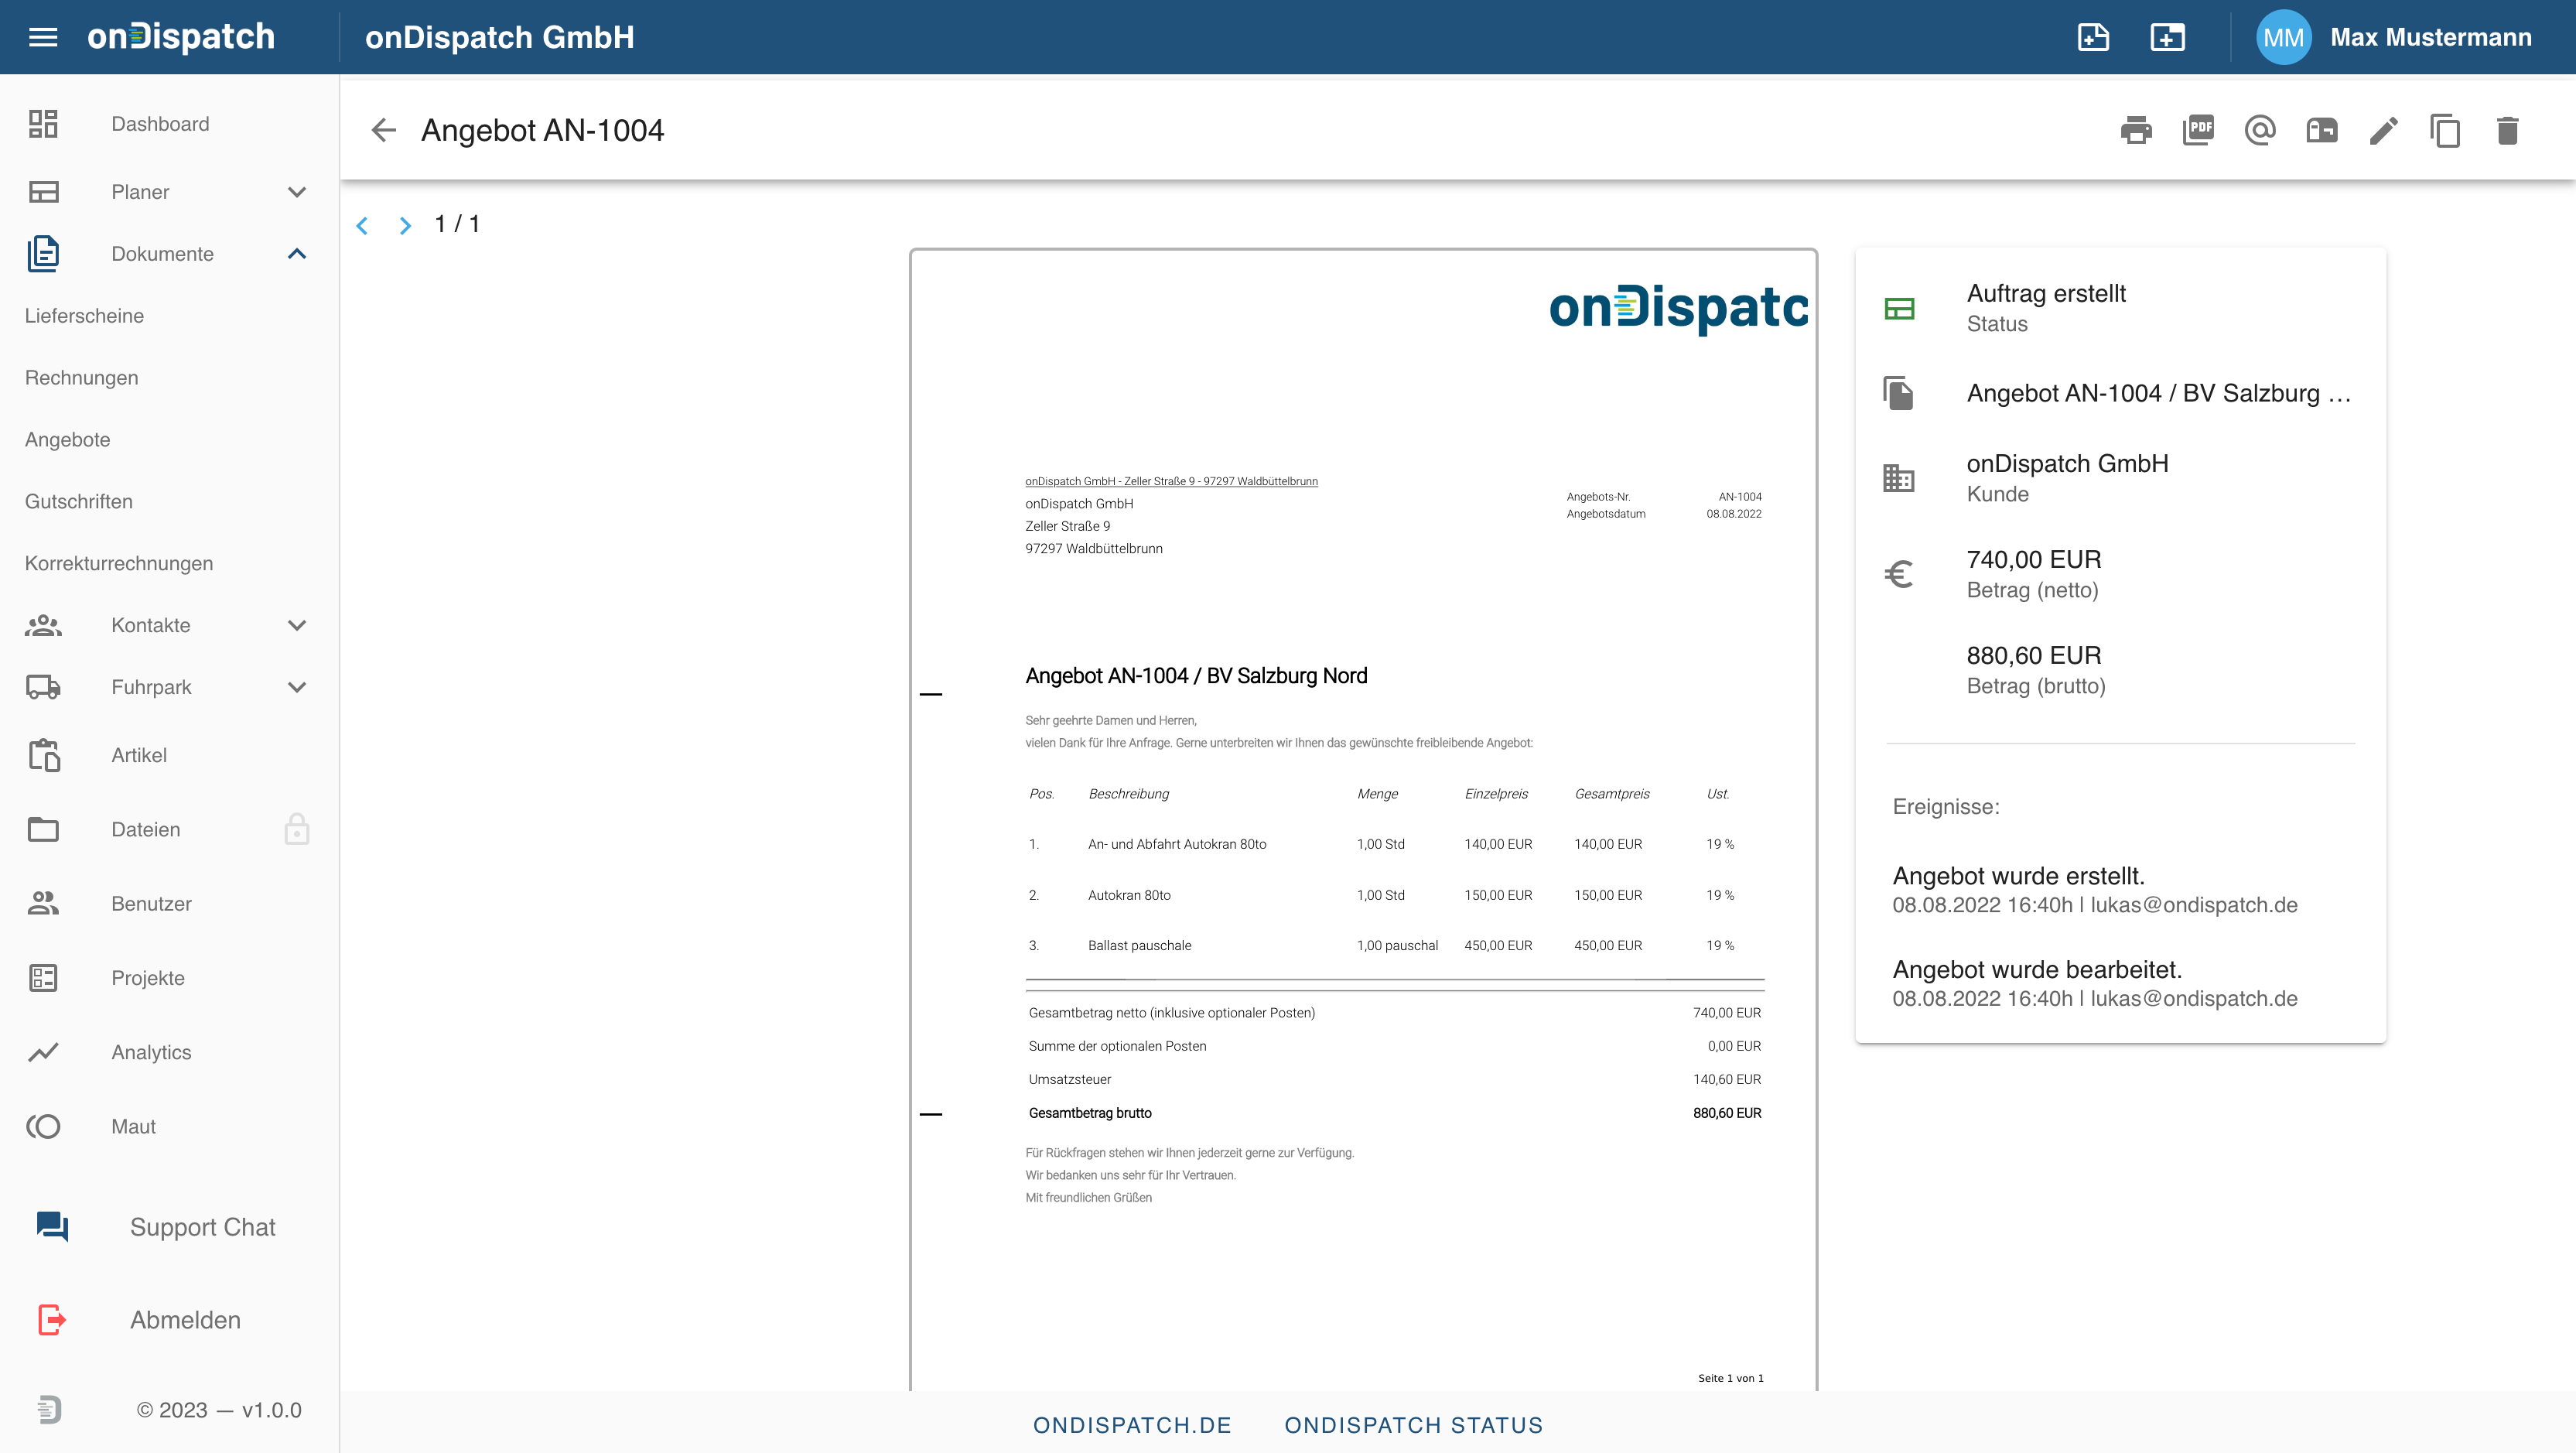Open the hamburger menu icon
The width and height of the screenshot is (2576, 1453).
tap(43, 37)
